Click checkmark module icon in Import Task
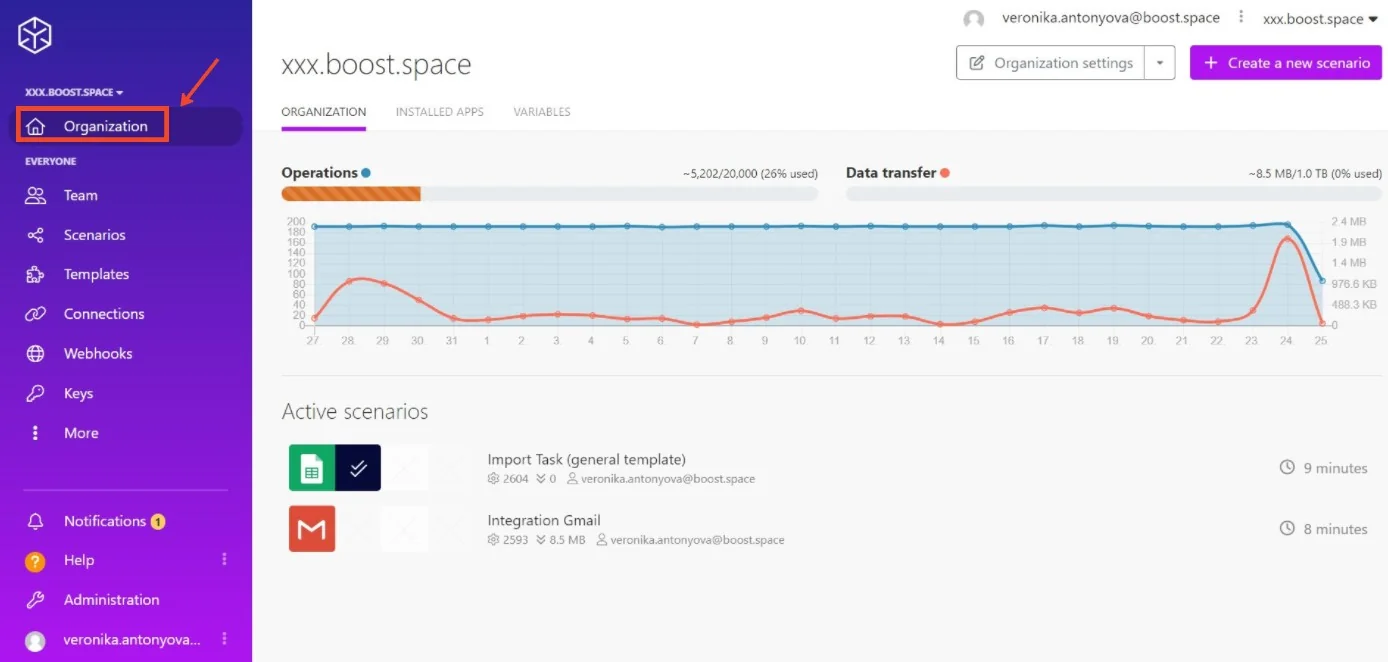Image resolution: width=1388 pixels, height=662 pixels. (x=358, y=468)
